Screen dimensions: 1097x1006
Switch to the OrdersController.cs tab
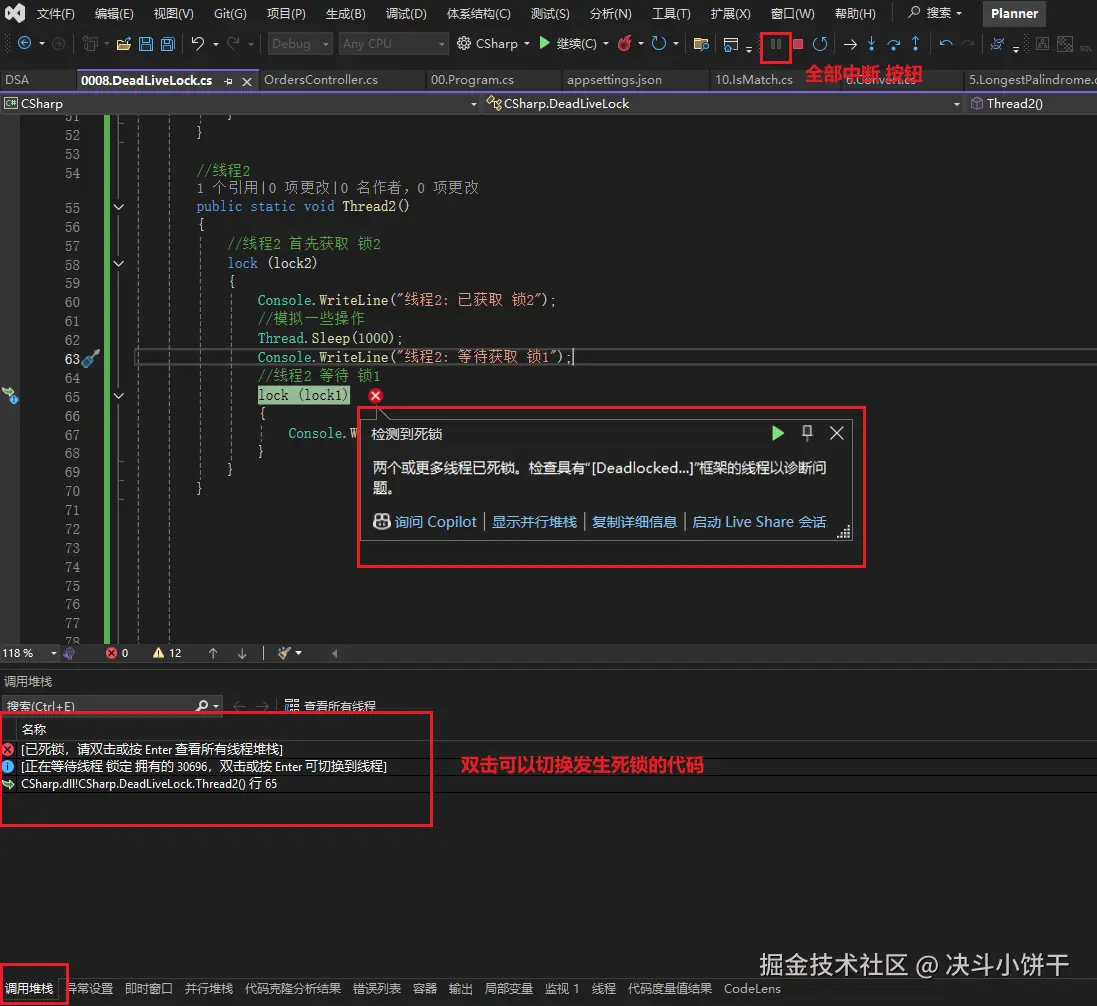[321, 80]
